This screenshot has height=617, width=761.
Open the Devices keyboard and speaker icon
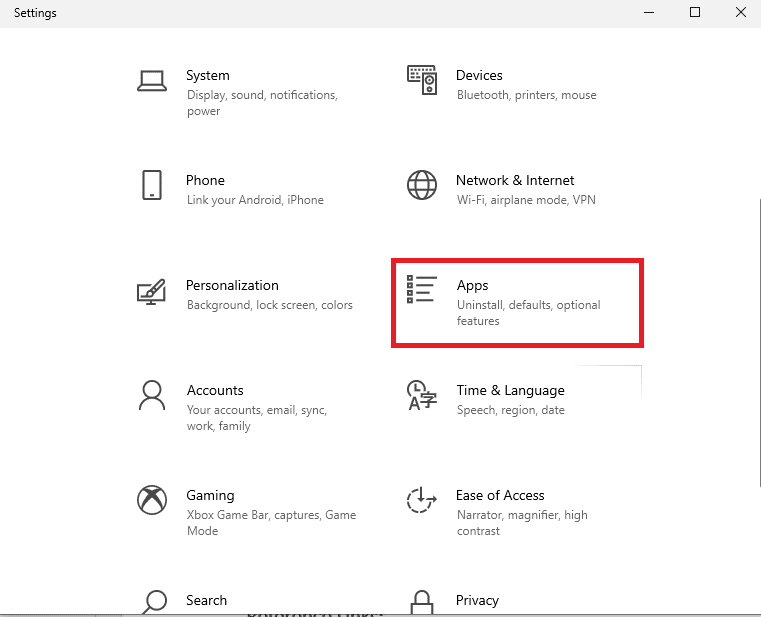pyautogui.click(x=422, y=80)
